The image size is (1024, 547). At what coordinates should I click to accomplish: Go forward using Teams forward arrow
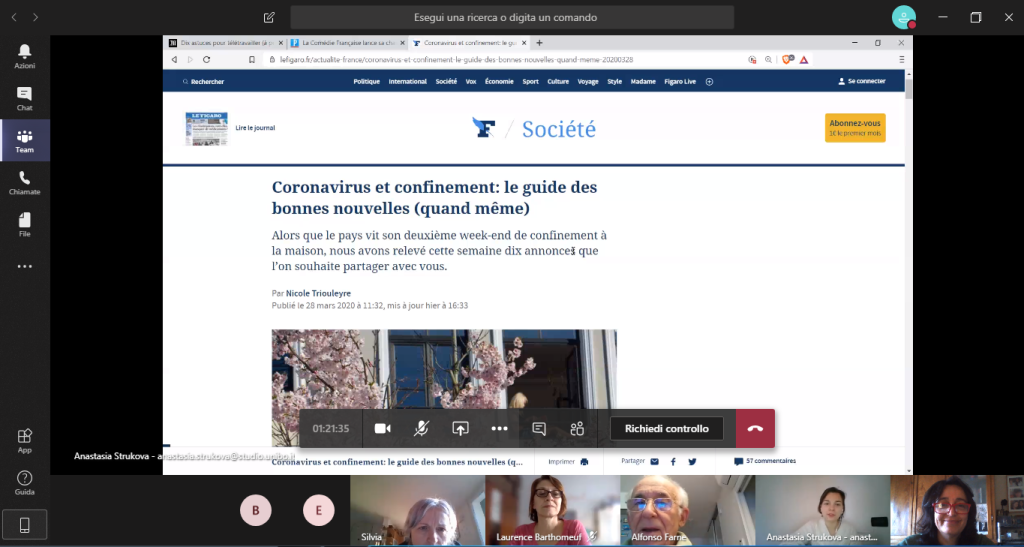pyautogui.click(x=35, y=18)
